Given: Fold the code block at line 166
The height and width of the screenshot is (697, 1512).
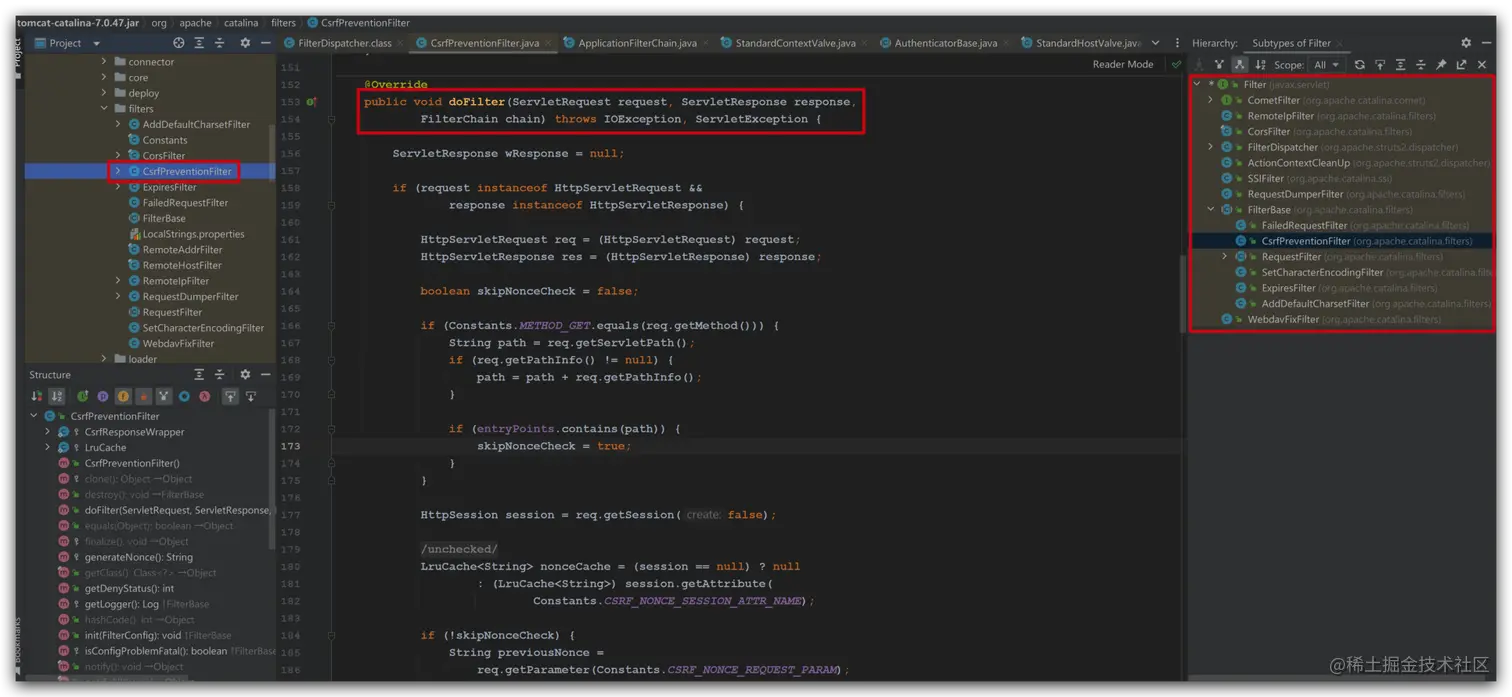Looking at the screenshot, I should (x=331, y=326).
